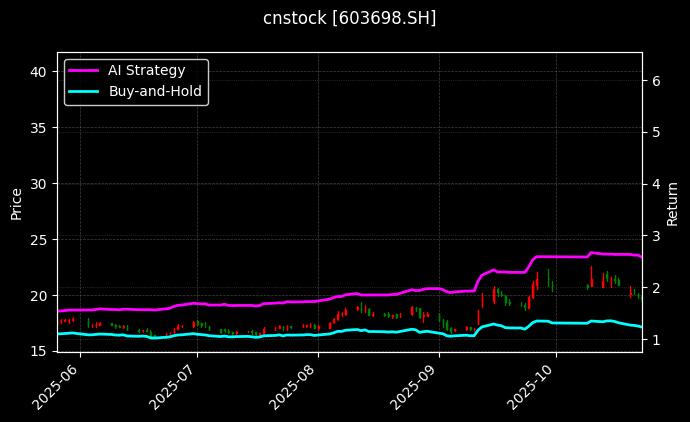
Task: Click the magenta line swatch in the legend
Action: pyautogui.click(x=85, y=70)
